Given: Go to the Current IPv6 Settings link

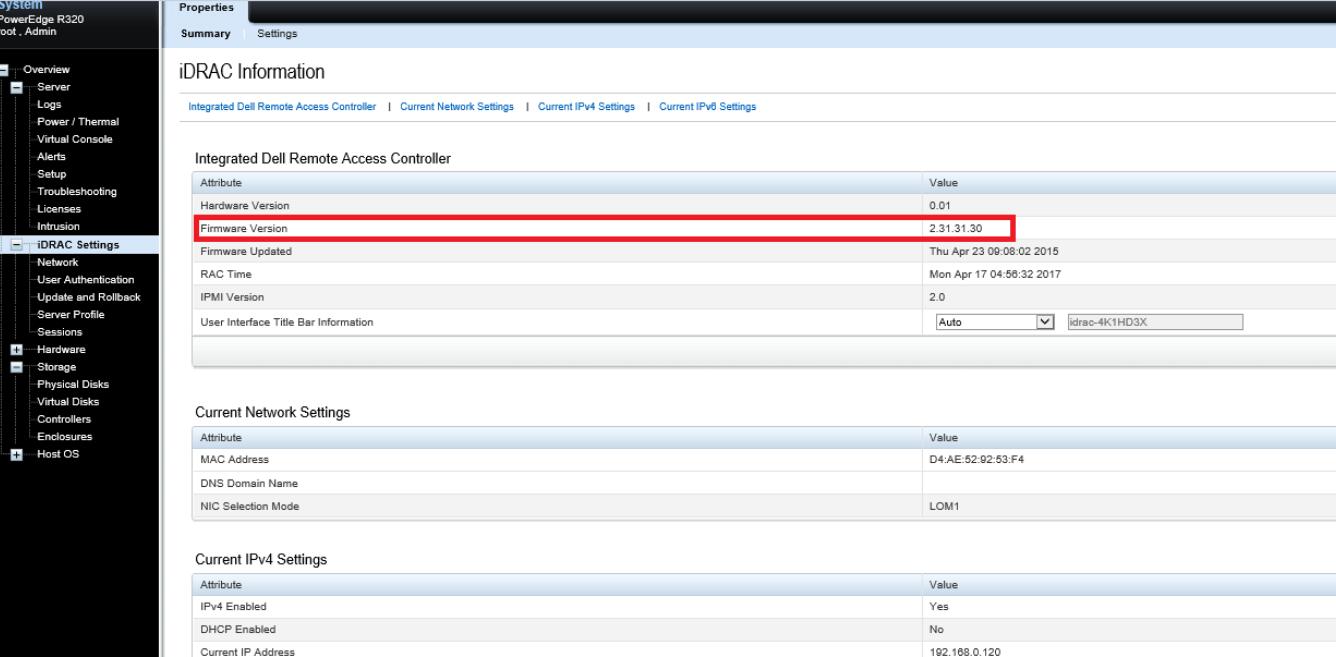Looking at the screenshot, I should pos(708,107).
